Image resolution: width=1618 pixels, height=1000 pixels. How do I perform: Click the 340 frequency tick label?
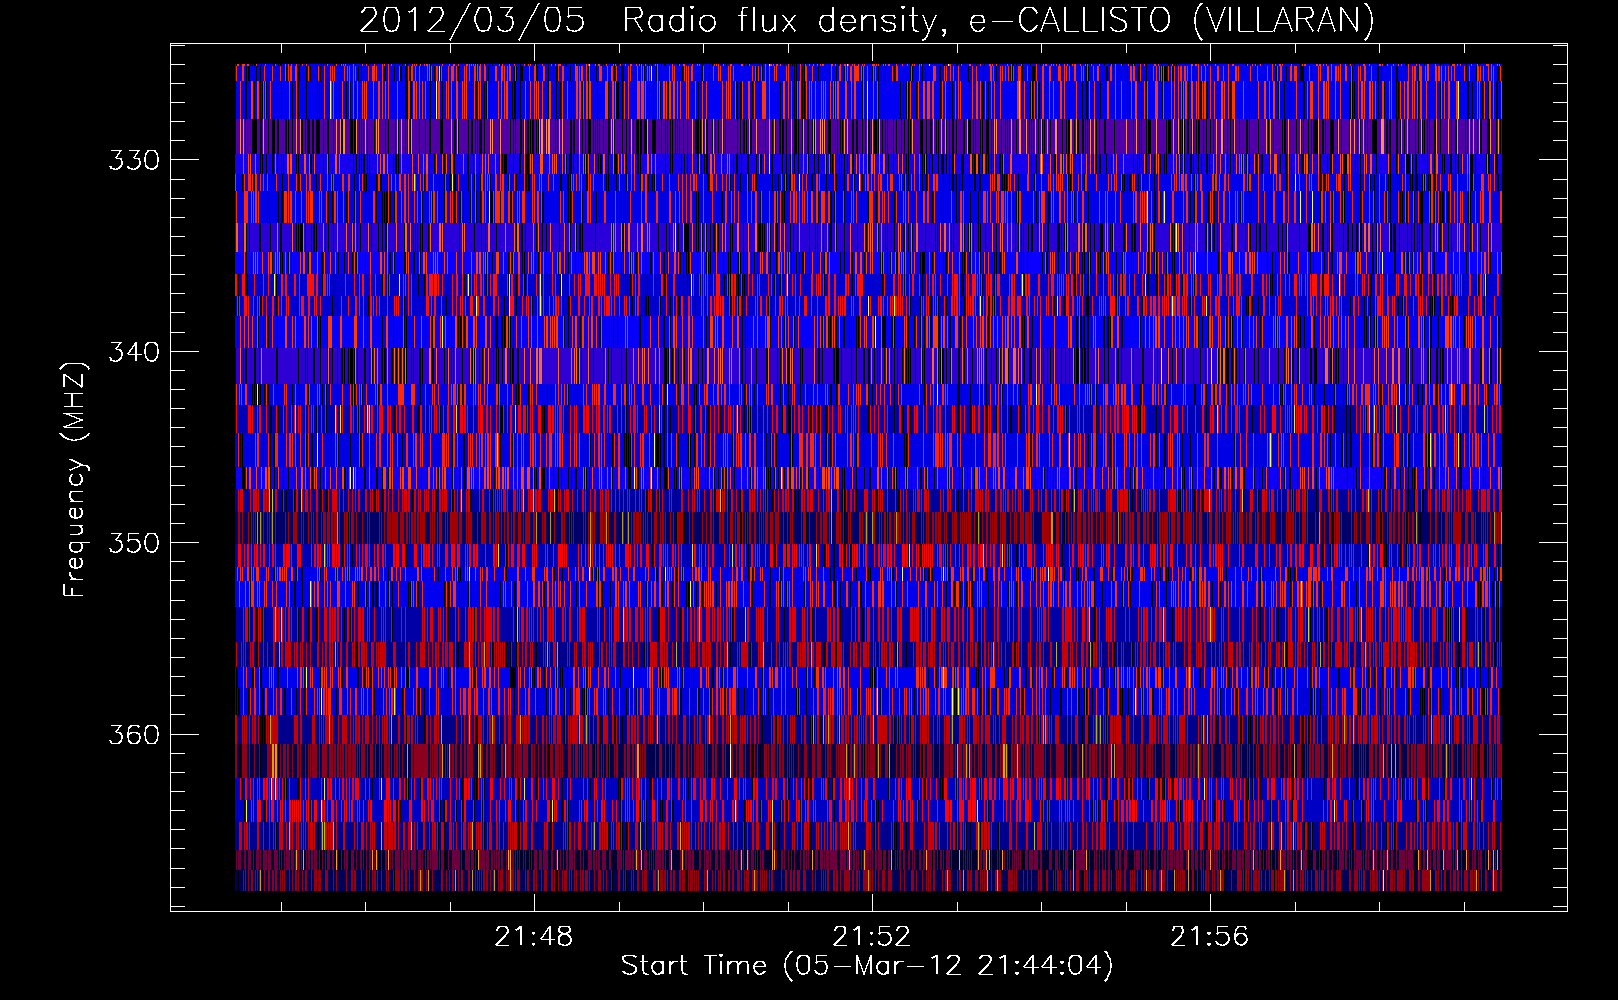pos(134,352)
